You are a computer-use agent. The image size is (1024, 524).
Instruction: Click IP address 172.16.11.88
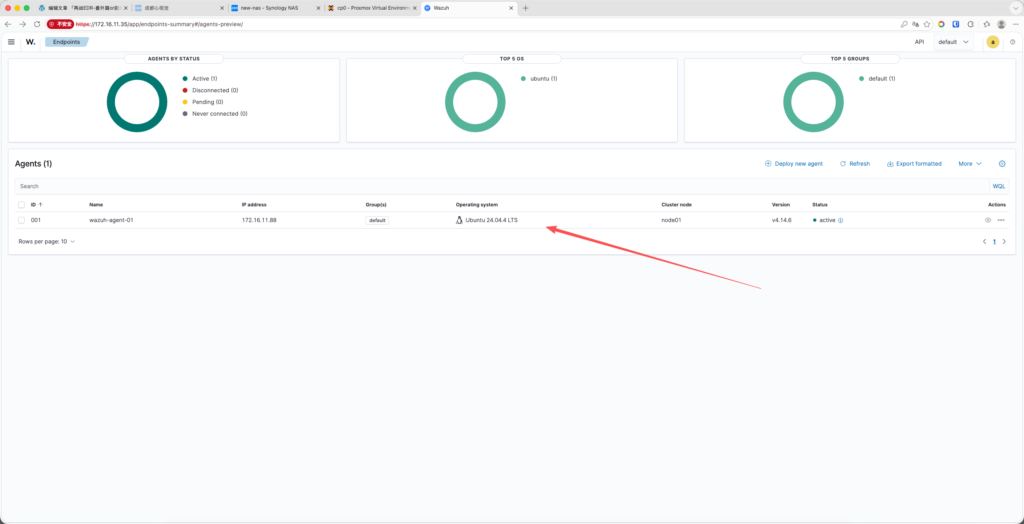(259, 220)
